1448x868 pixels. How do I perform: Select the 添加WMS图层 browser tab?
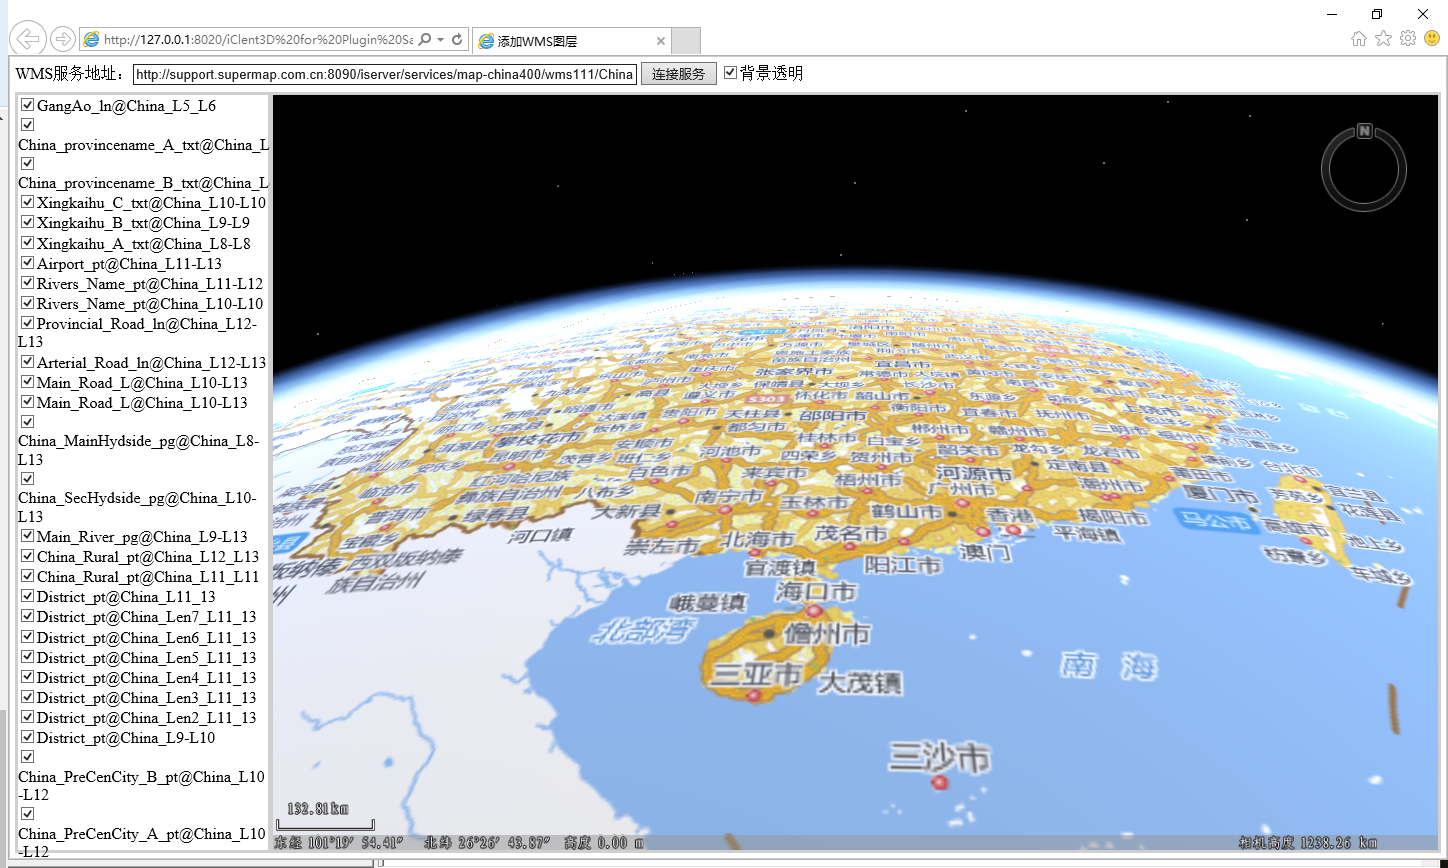point(570,41)
